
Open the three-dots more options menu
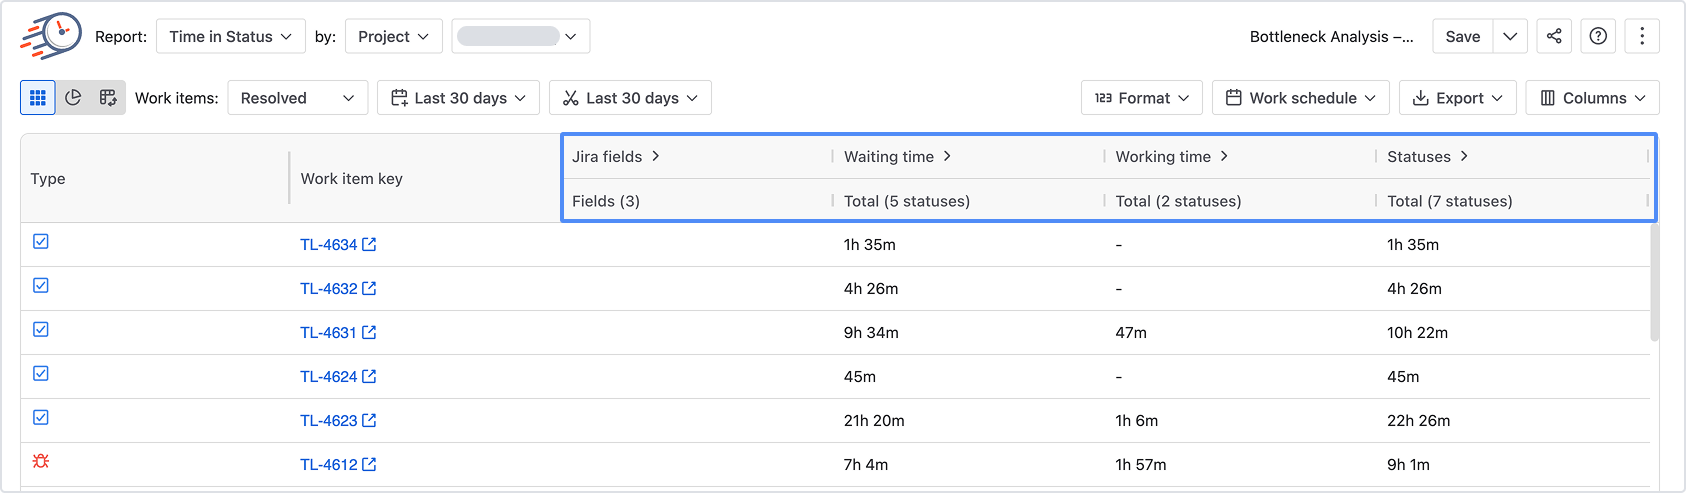tap(1642, 36)
